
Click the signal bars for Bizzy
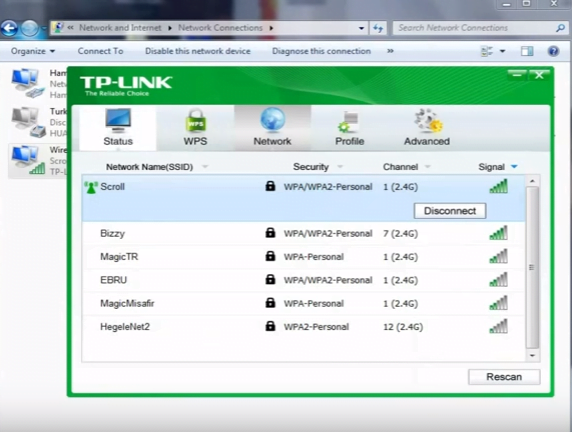coord(498,233)
